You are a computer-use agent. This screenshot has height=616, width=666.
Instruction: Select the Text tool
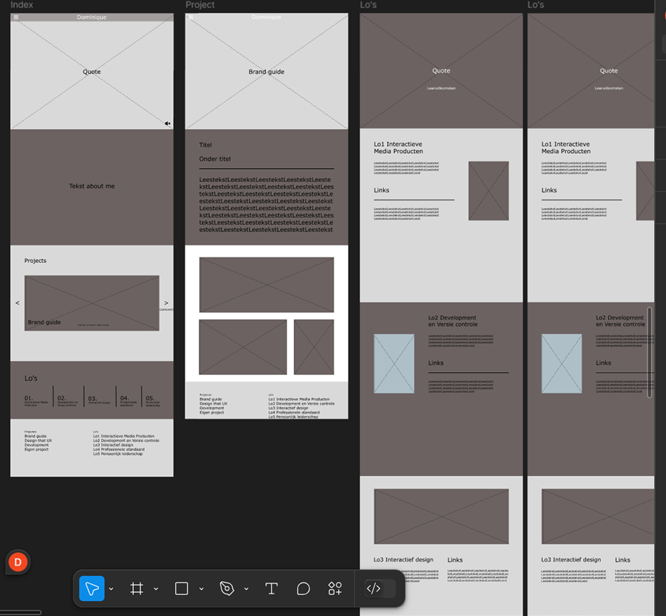(271, 588)
